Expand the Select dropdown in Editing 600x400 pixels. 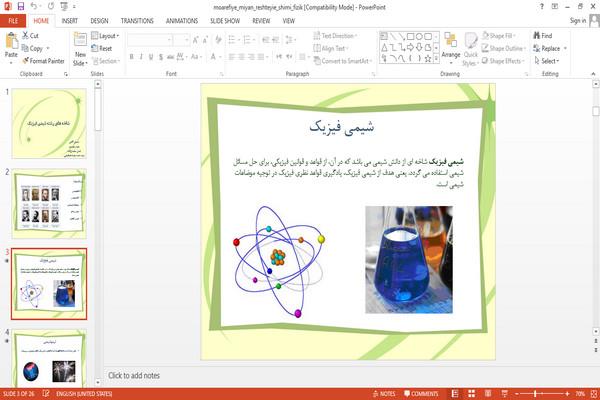(x=547, y=61)
